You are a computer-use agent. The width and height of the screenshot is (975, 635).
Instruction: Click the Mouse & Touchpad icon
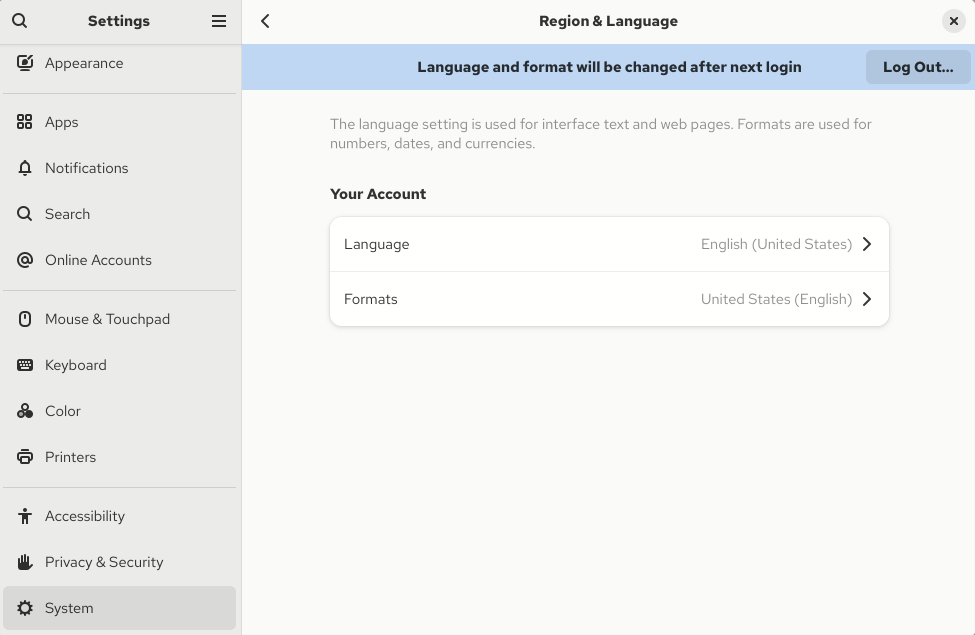[25, 319]
